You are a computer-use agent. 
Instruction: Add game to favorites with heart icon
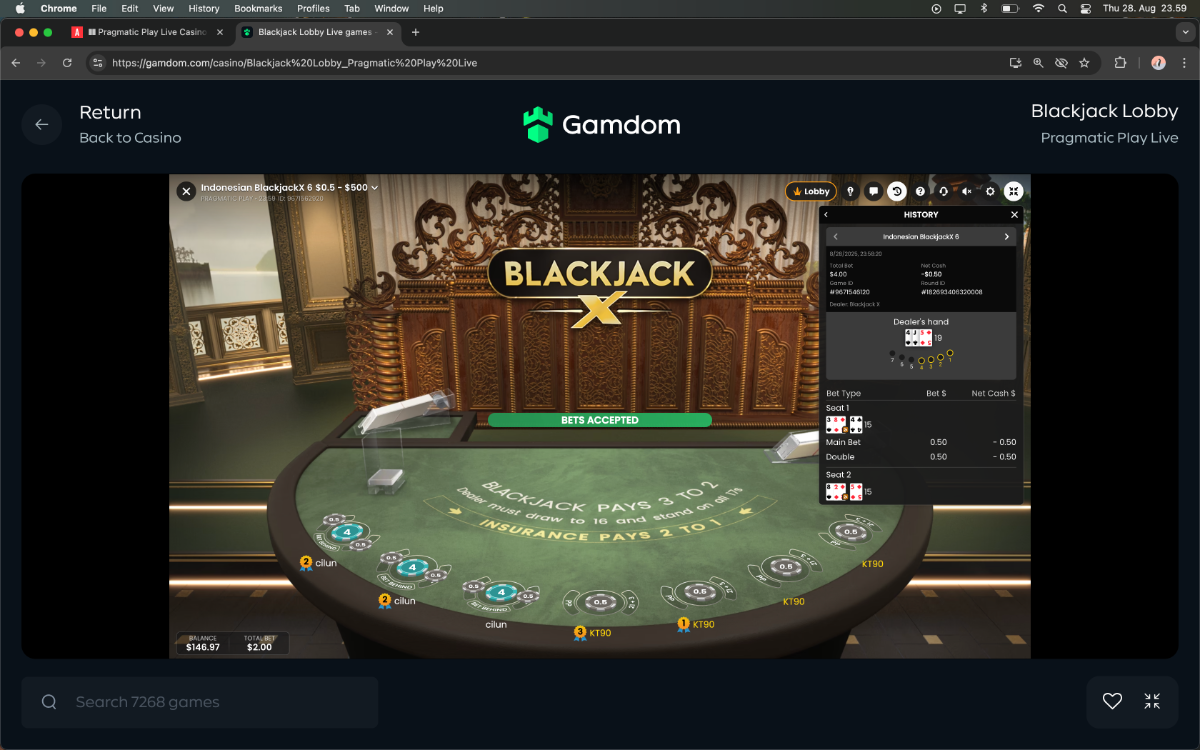point(1112,702)
